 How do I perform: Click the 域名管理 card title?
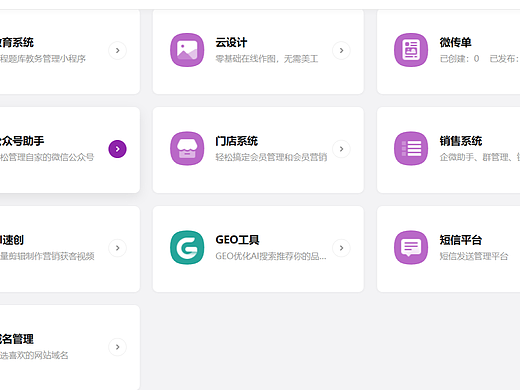[x=17, y=339]
